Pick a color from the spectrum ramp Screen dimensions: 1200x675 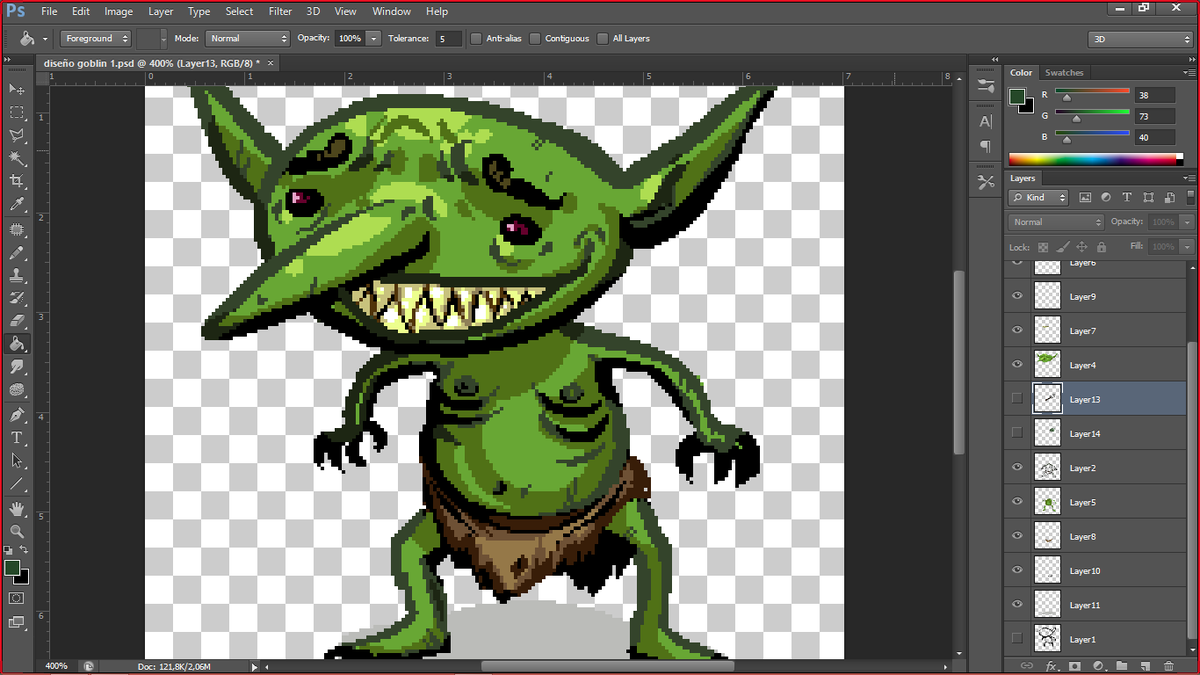click(x=1096, y=159)
